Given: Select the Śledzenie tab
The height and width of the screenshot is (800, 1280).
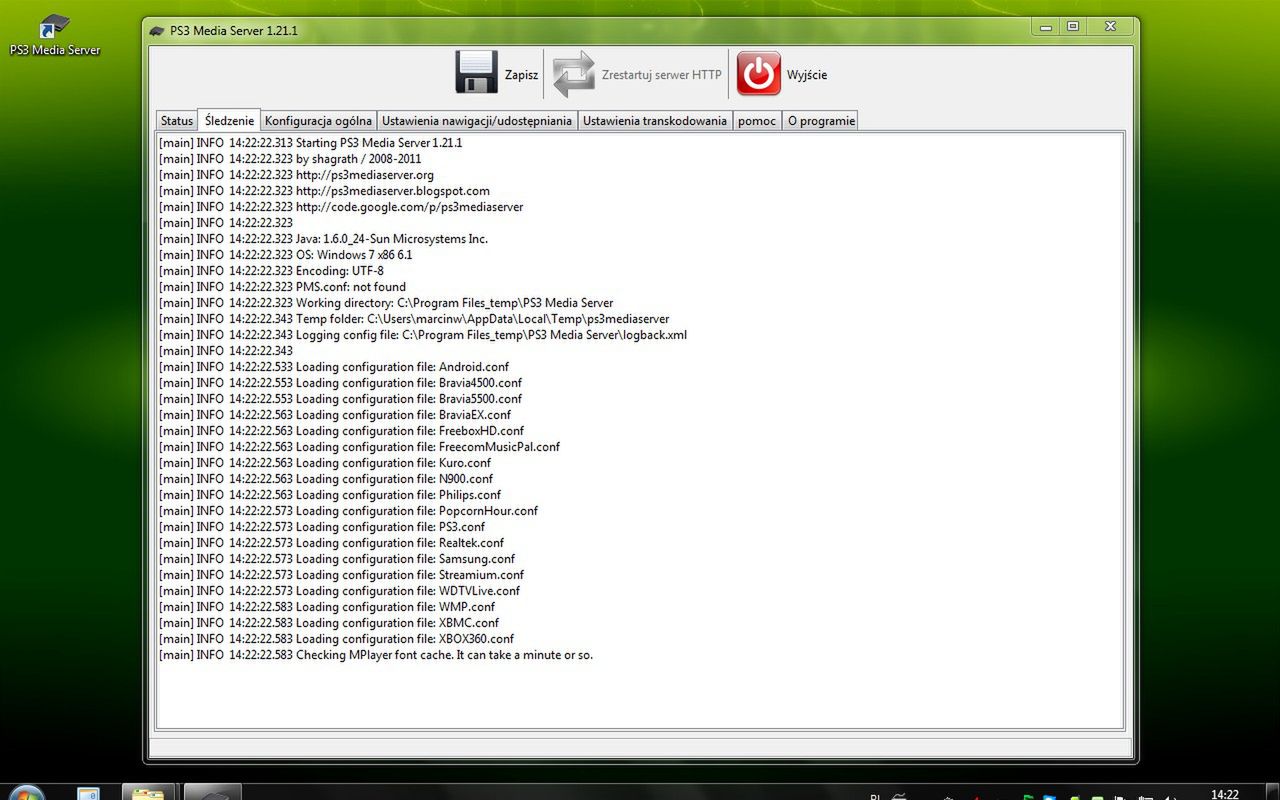Looking at the screenshot, I should (x=229, y=120).
